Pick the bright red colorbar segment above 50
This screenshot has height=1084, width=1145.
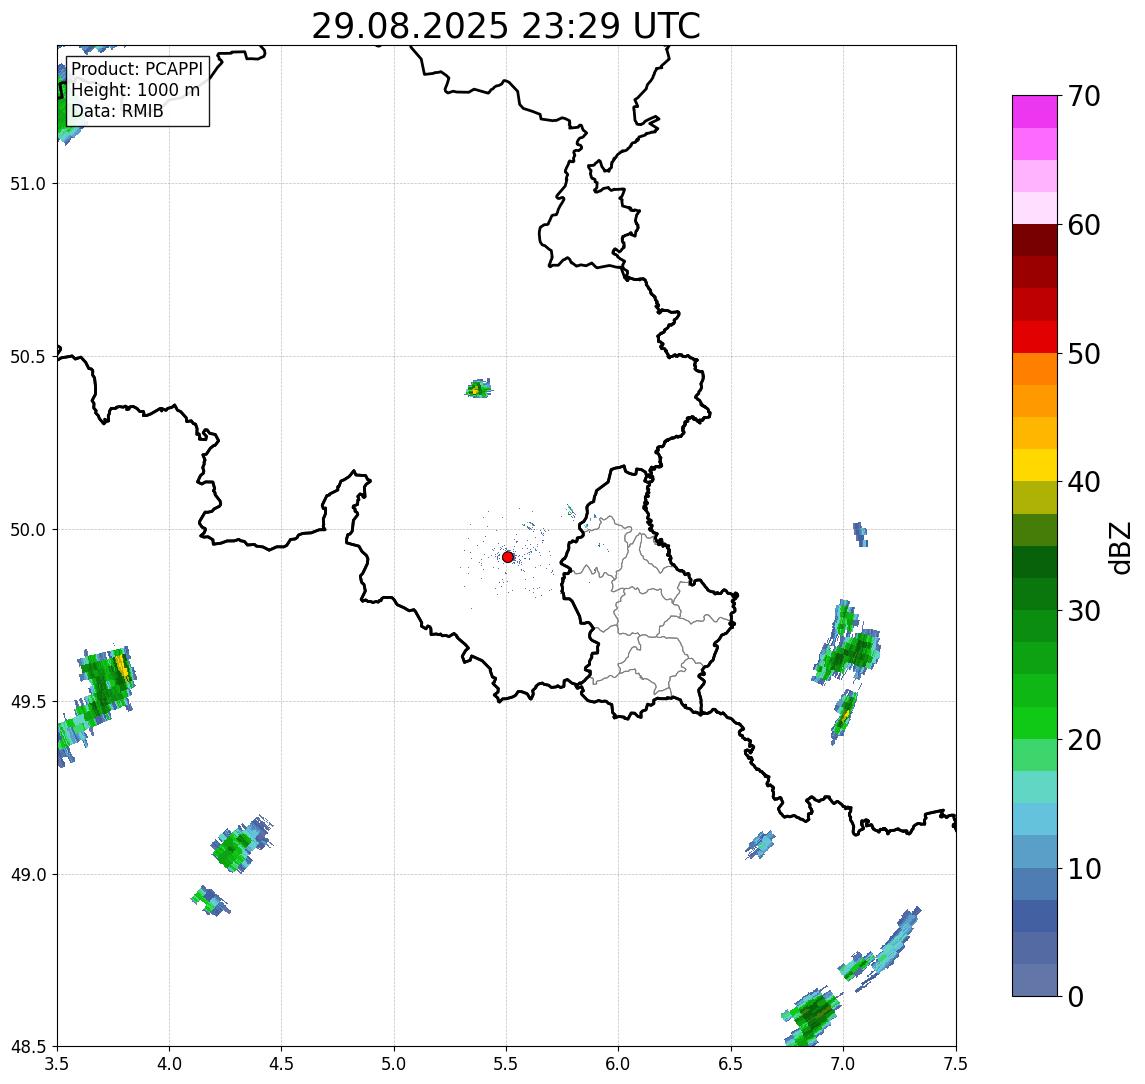(x=1035, y=337)
